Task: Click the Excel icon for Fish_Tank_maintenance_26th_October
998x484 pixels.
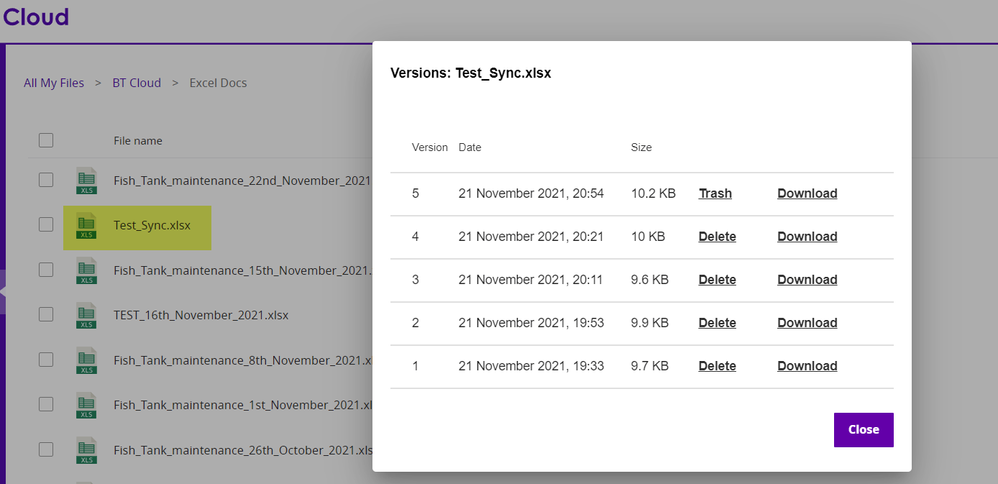Action: [x=87, y=450]
